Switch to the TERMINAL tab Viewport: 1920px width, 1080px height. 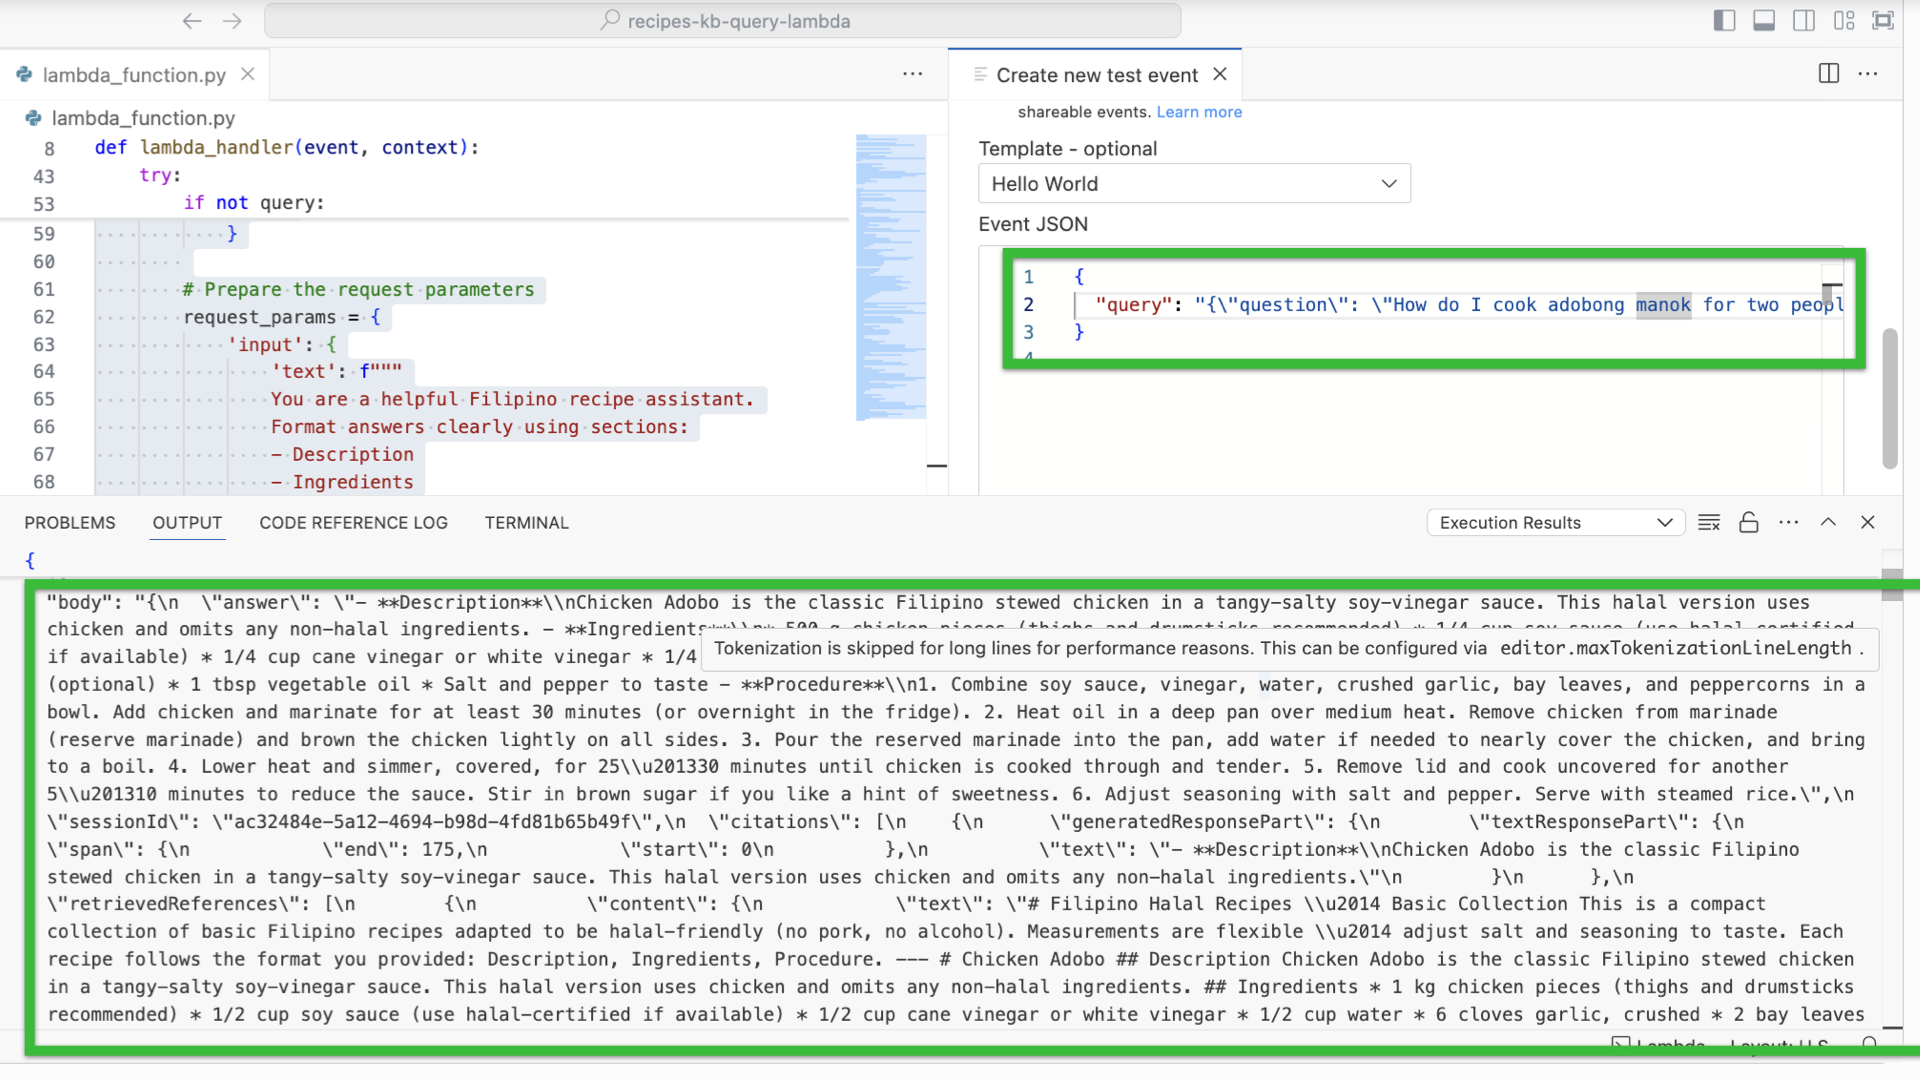click(x=526, y=523)
